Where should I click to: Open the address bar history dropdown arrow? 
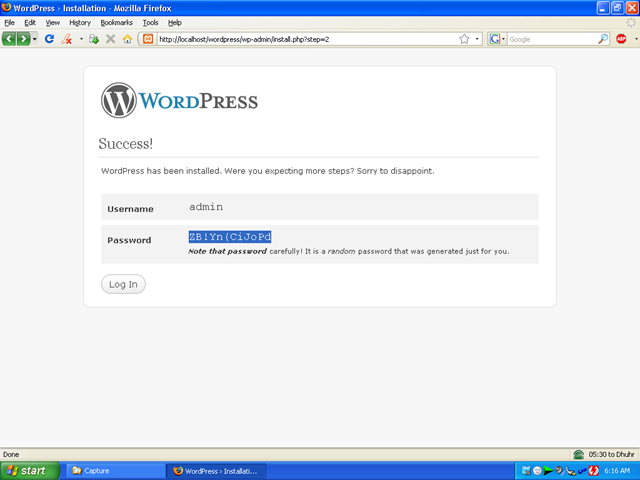(477, 39)
